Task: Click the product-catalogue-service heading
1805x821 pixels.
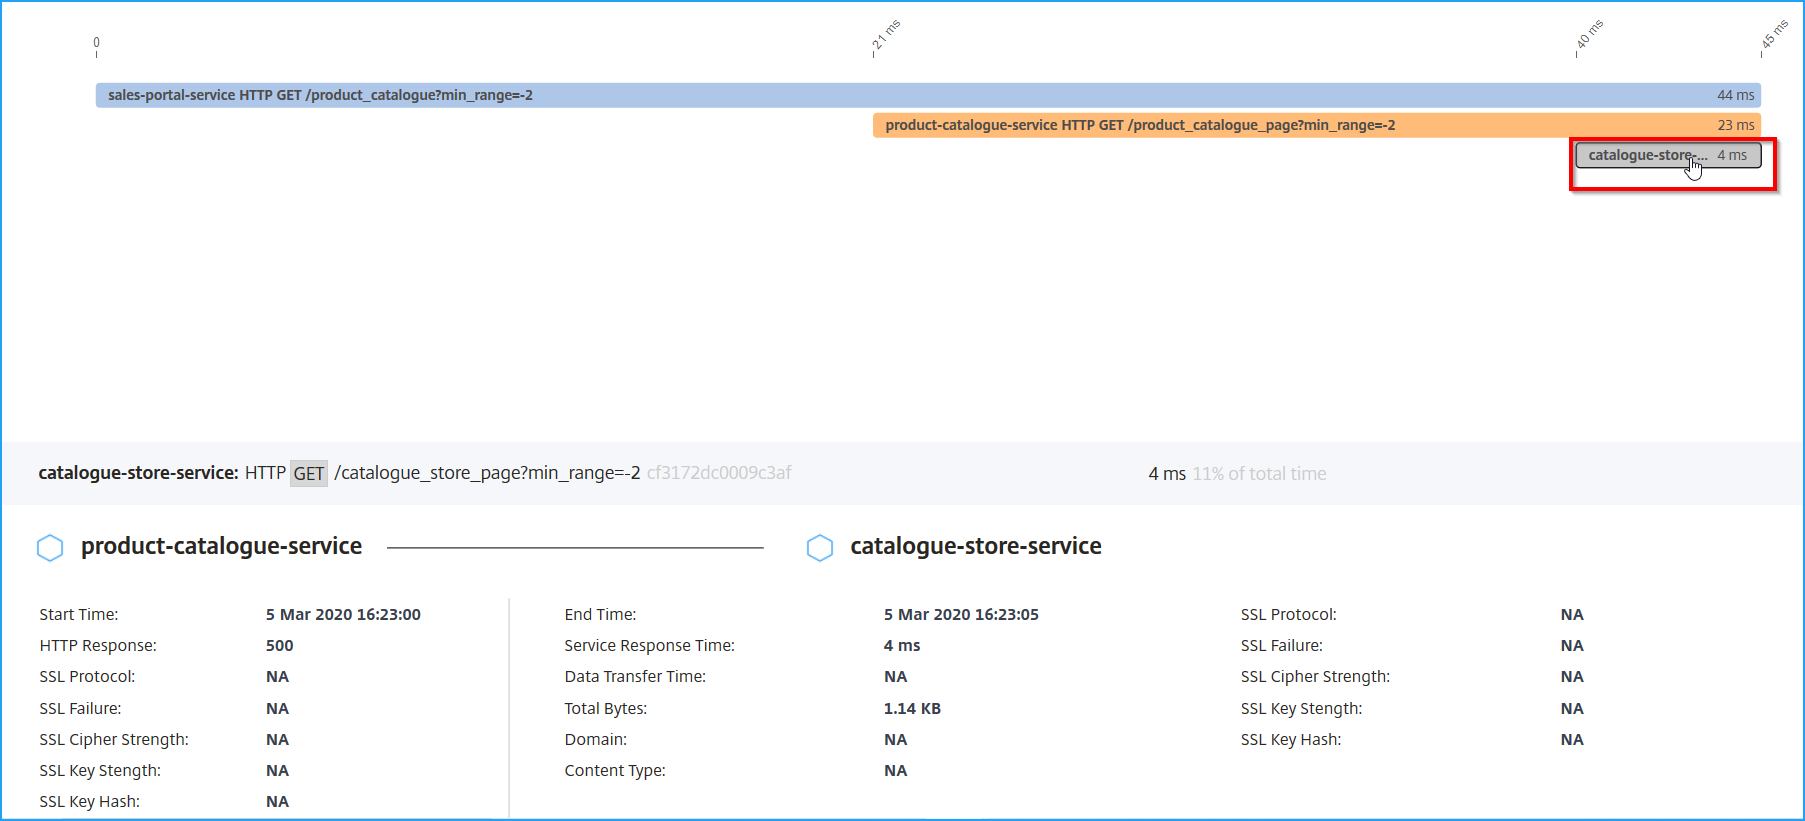Action: (222, 546)
